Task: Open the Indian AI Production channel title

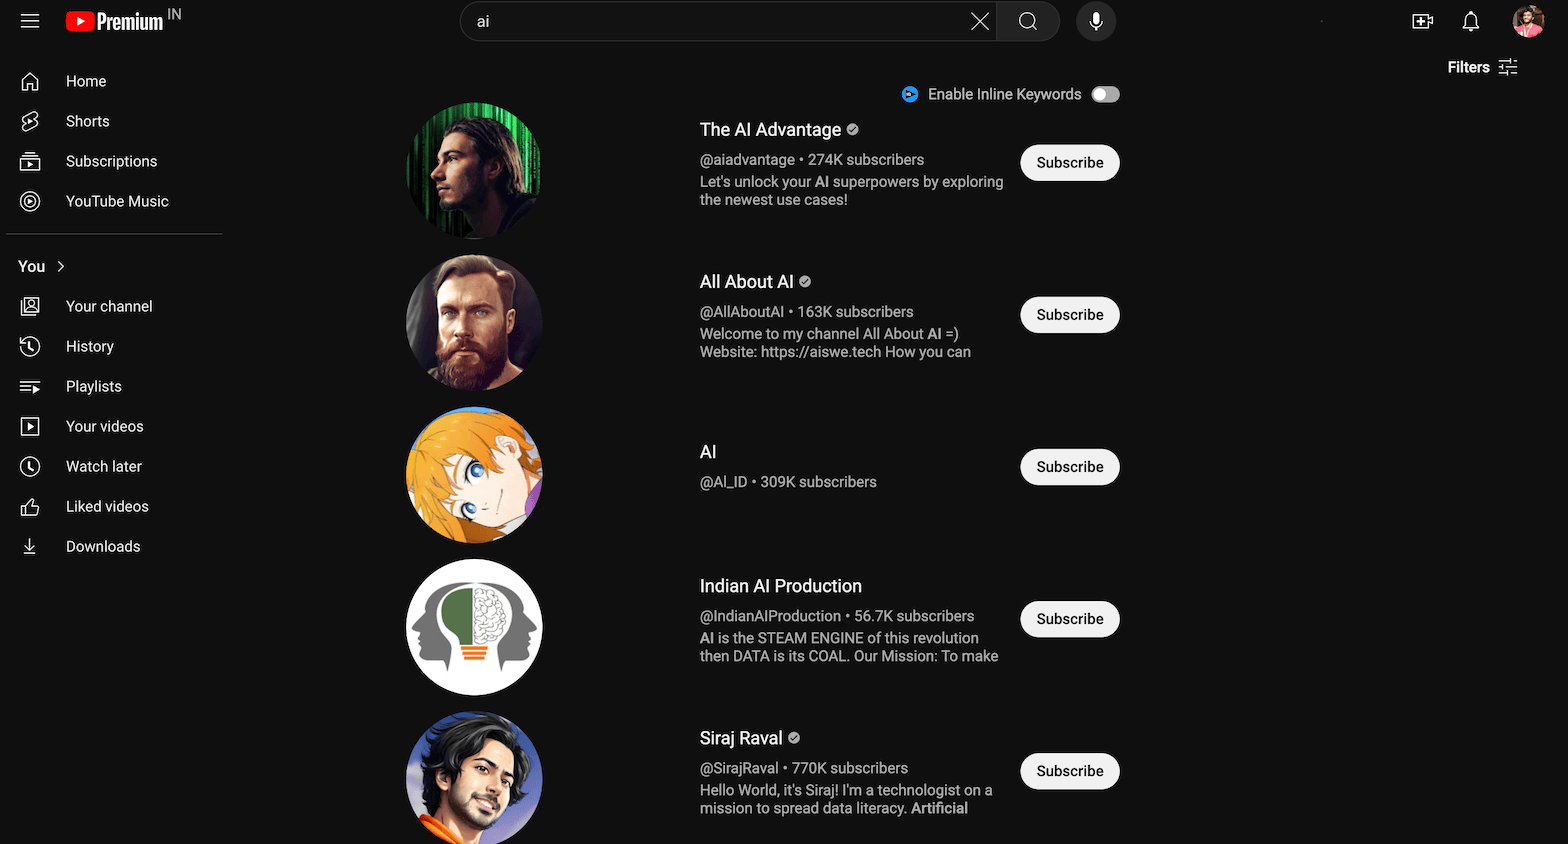Action: pyautogui.click(x=780, y=586)
